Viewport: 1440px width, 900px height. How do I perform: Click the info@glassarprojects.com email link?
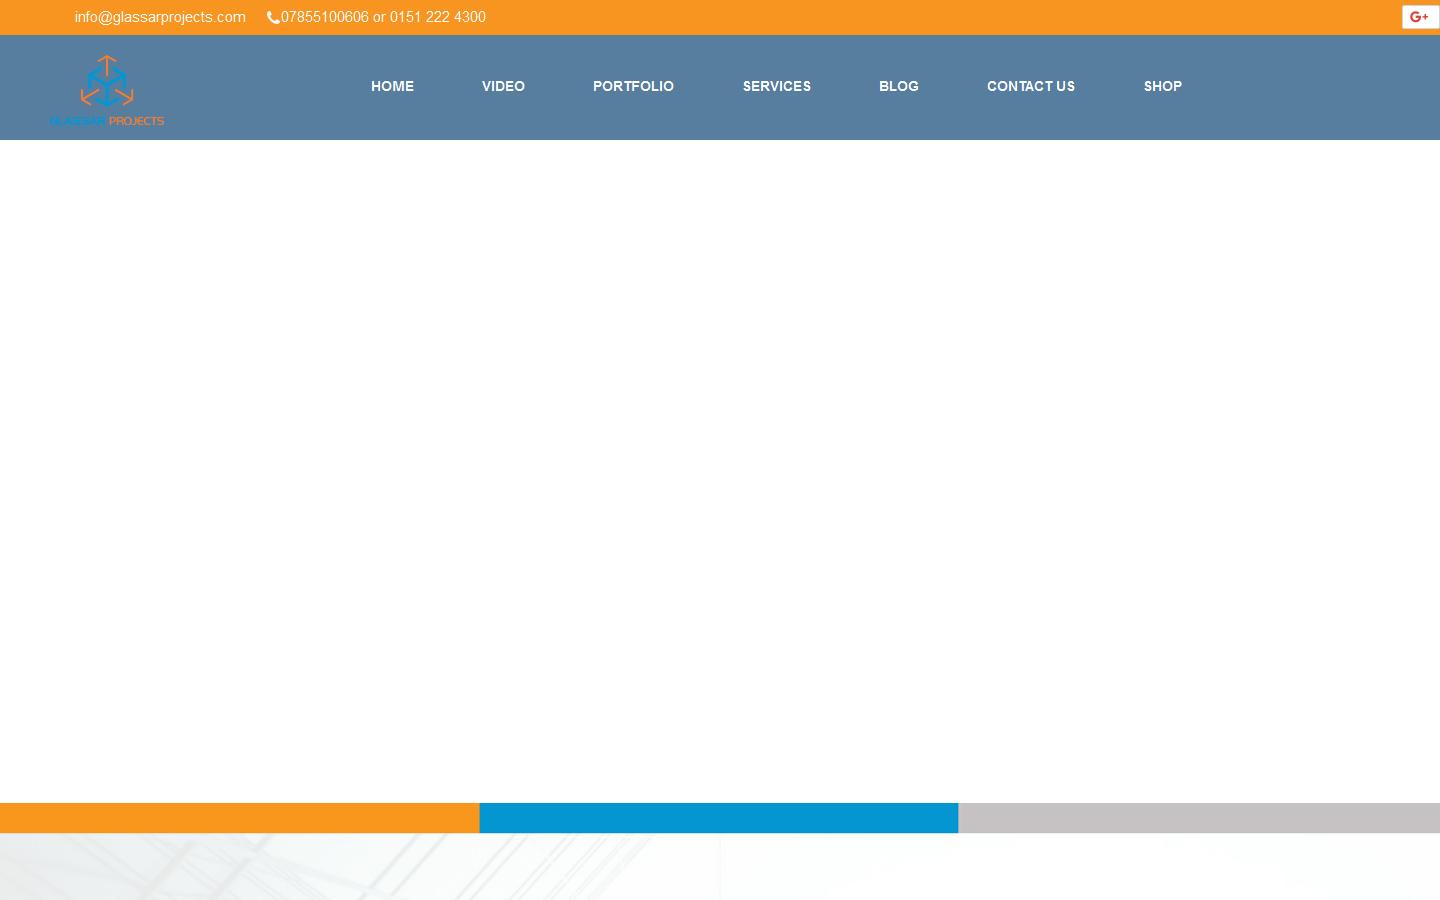click(160, 17)
